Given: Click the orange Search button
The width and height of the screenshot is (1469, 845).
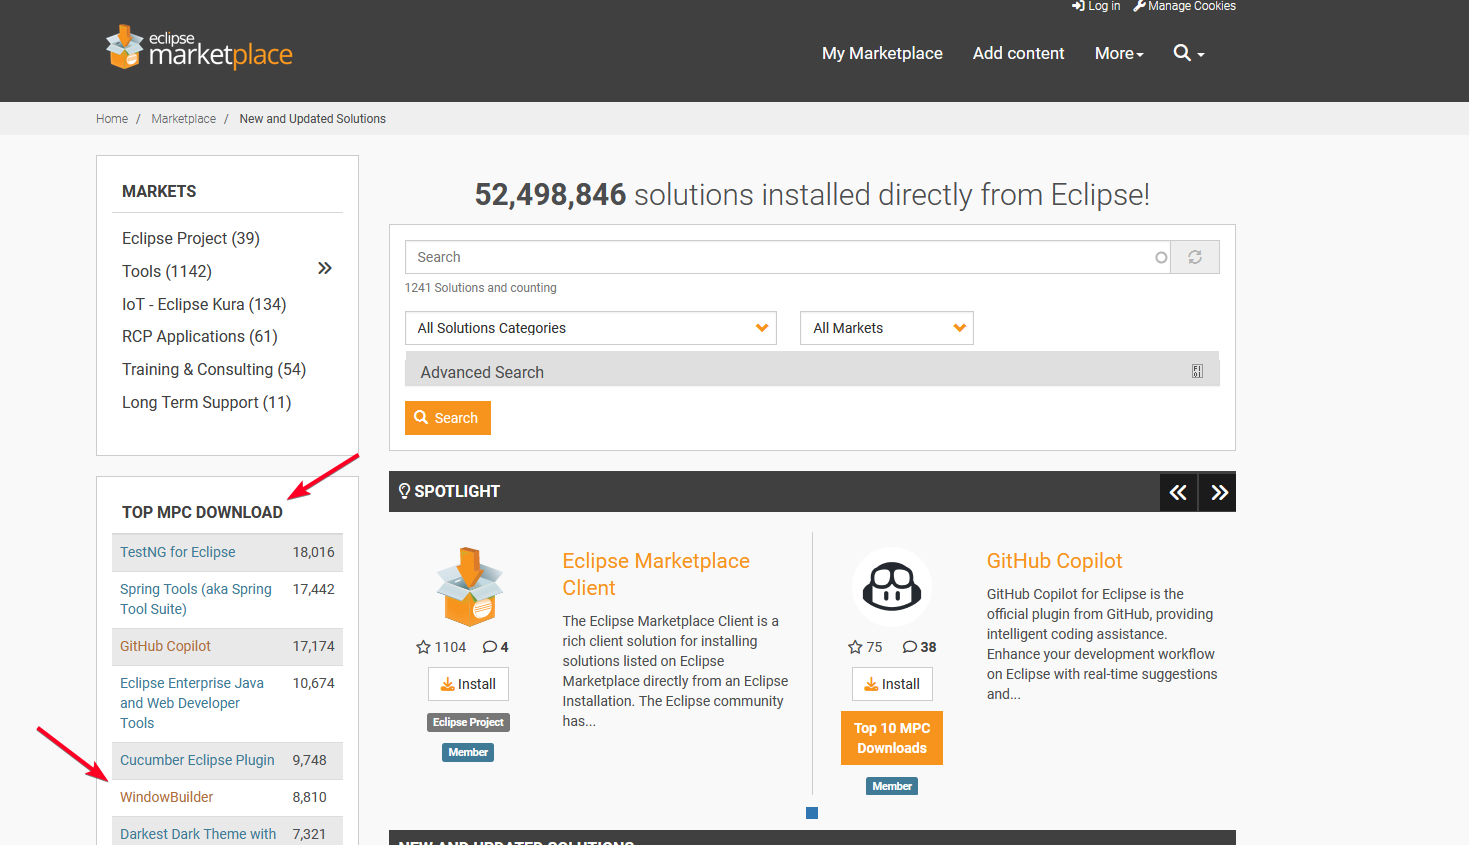Looking at the screenshot, I should (x=447, y=418).
